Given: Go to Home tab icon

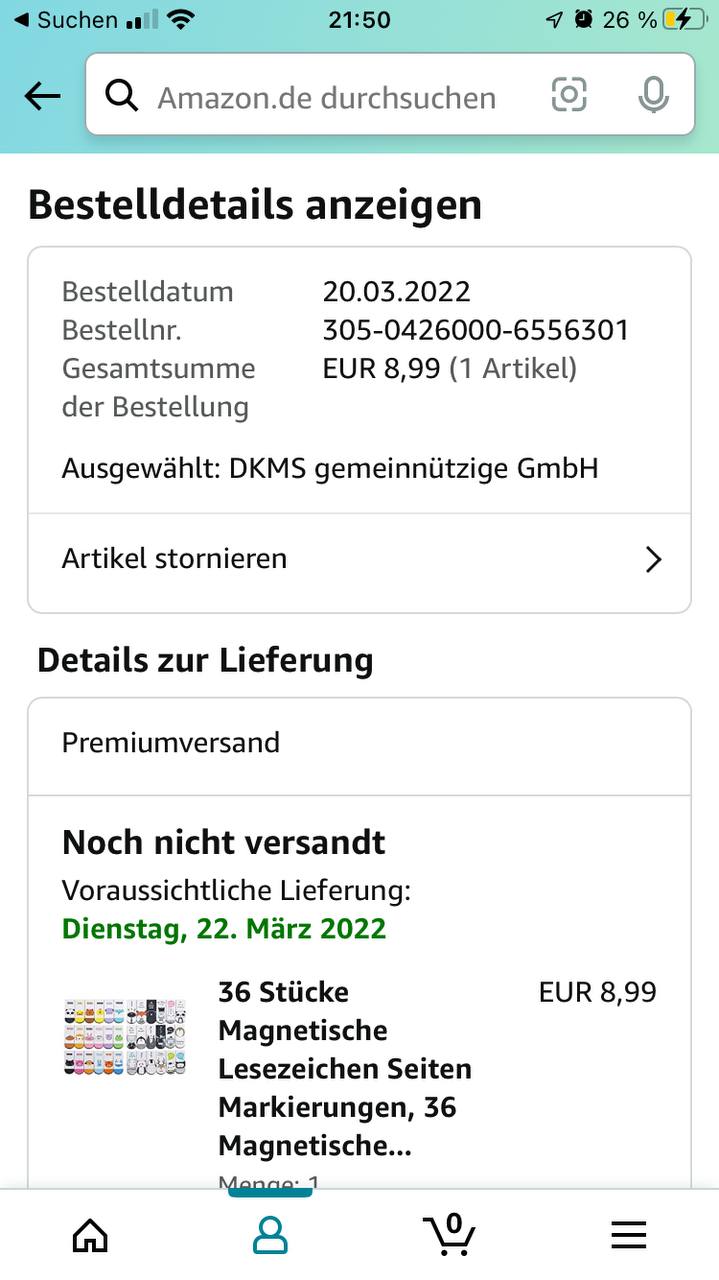Looking at the screenshot, I should coord(90,1235).
